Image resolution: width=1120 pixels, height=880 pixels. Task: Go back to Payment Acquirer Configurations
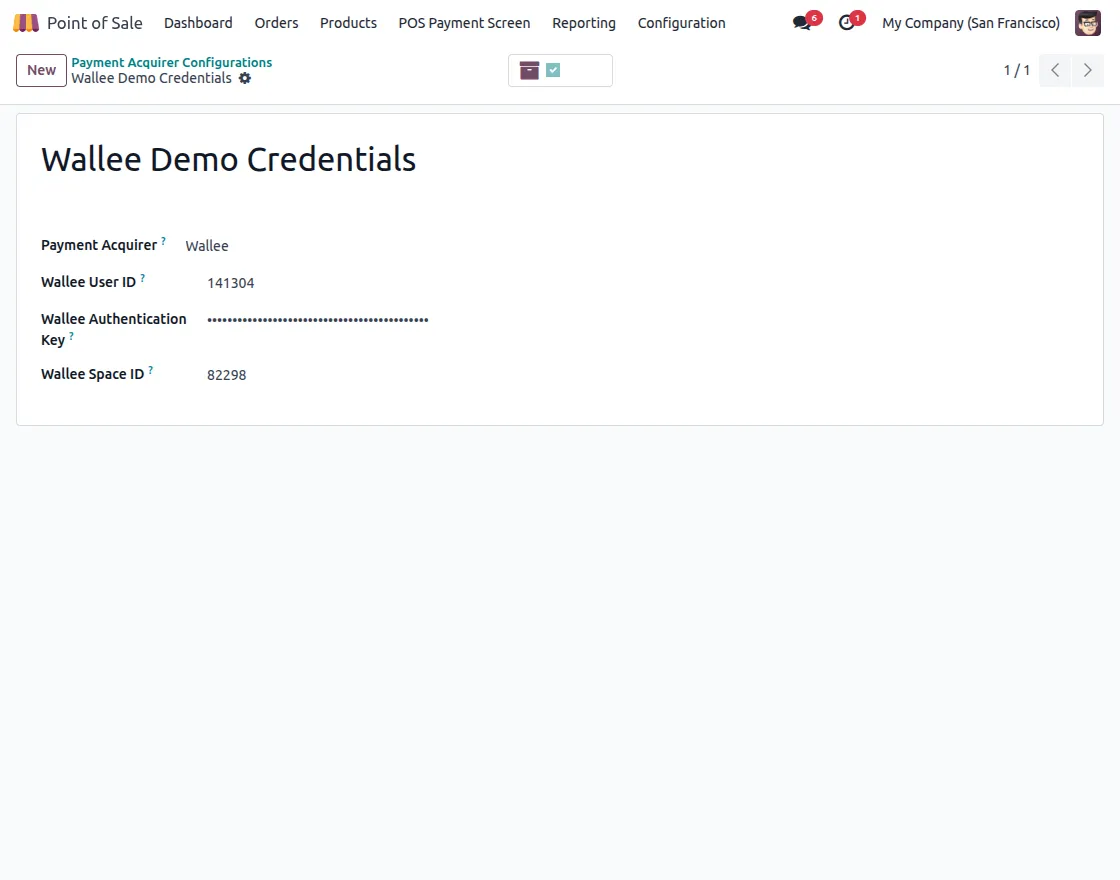coord(171,62)
